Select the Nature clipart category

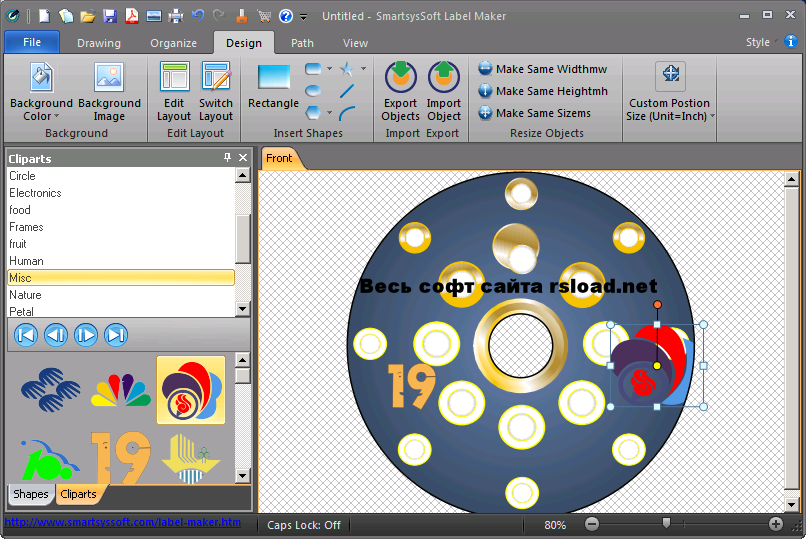pyautogui.click(x=26, y=295)
